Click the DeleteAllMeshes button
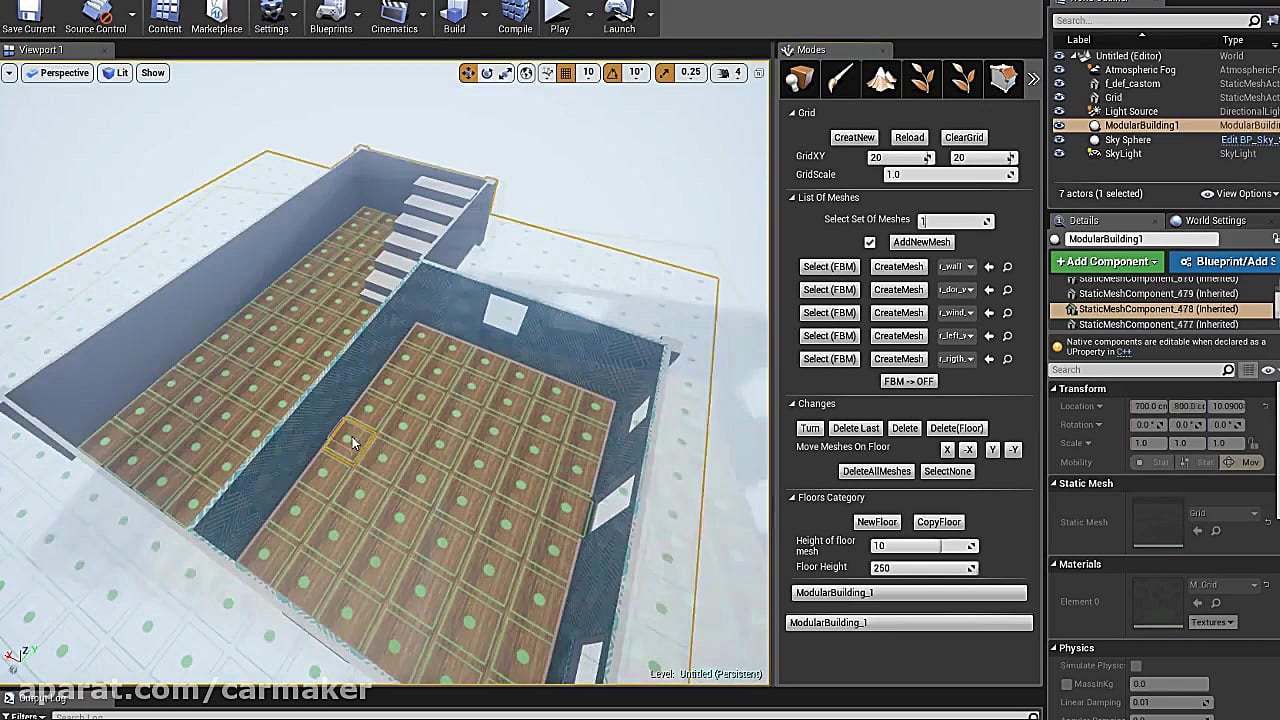 [x=877, y=472]
